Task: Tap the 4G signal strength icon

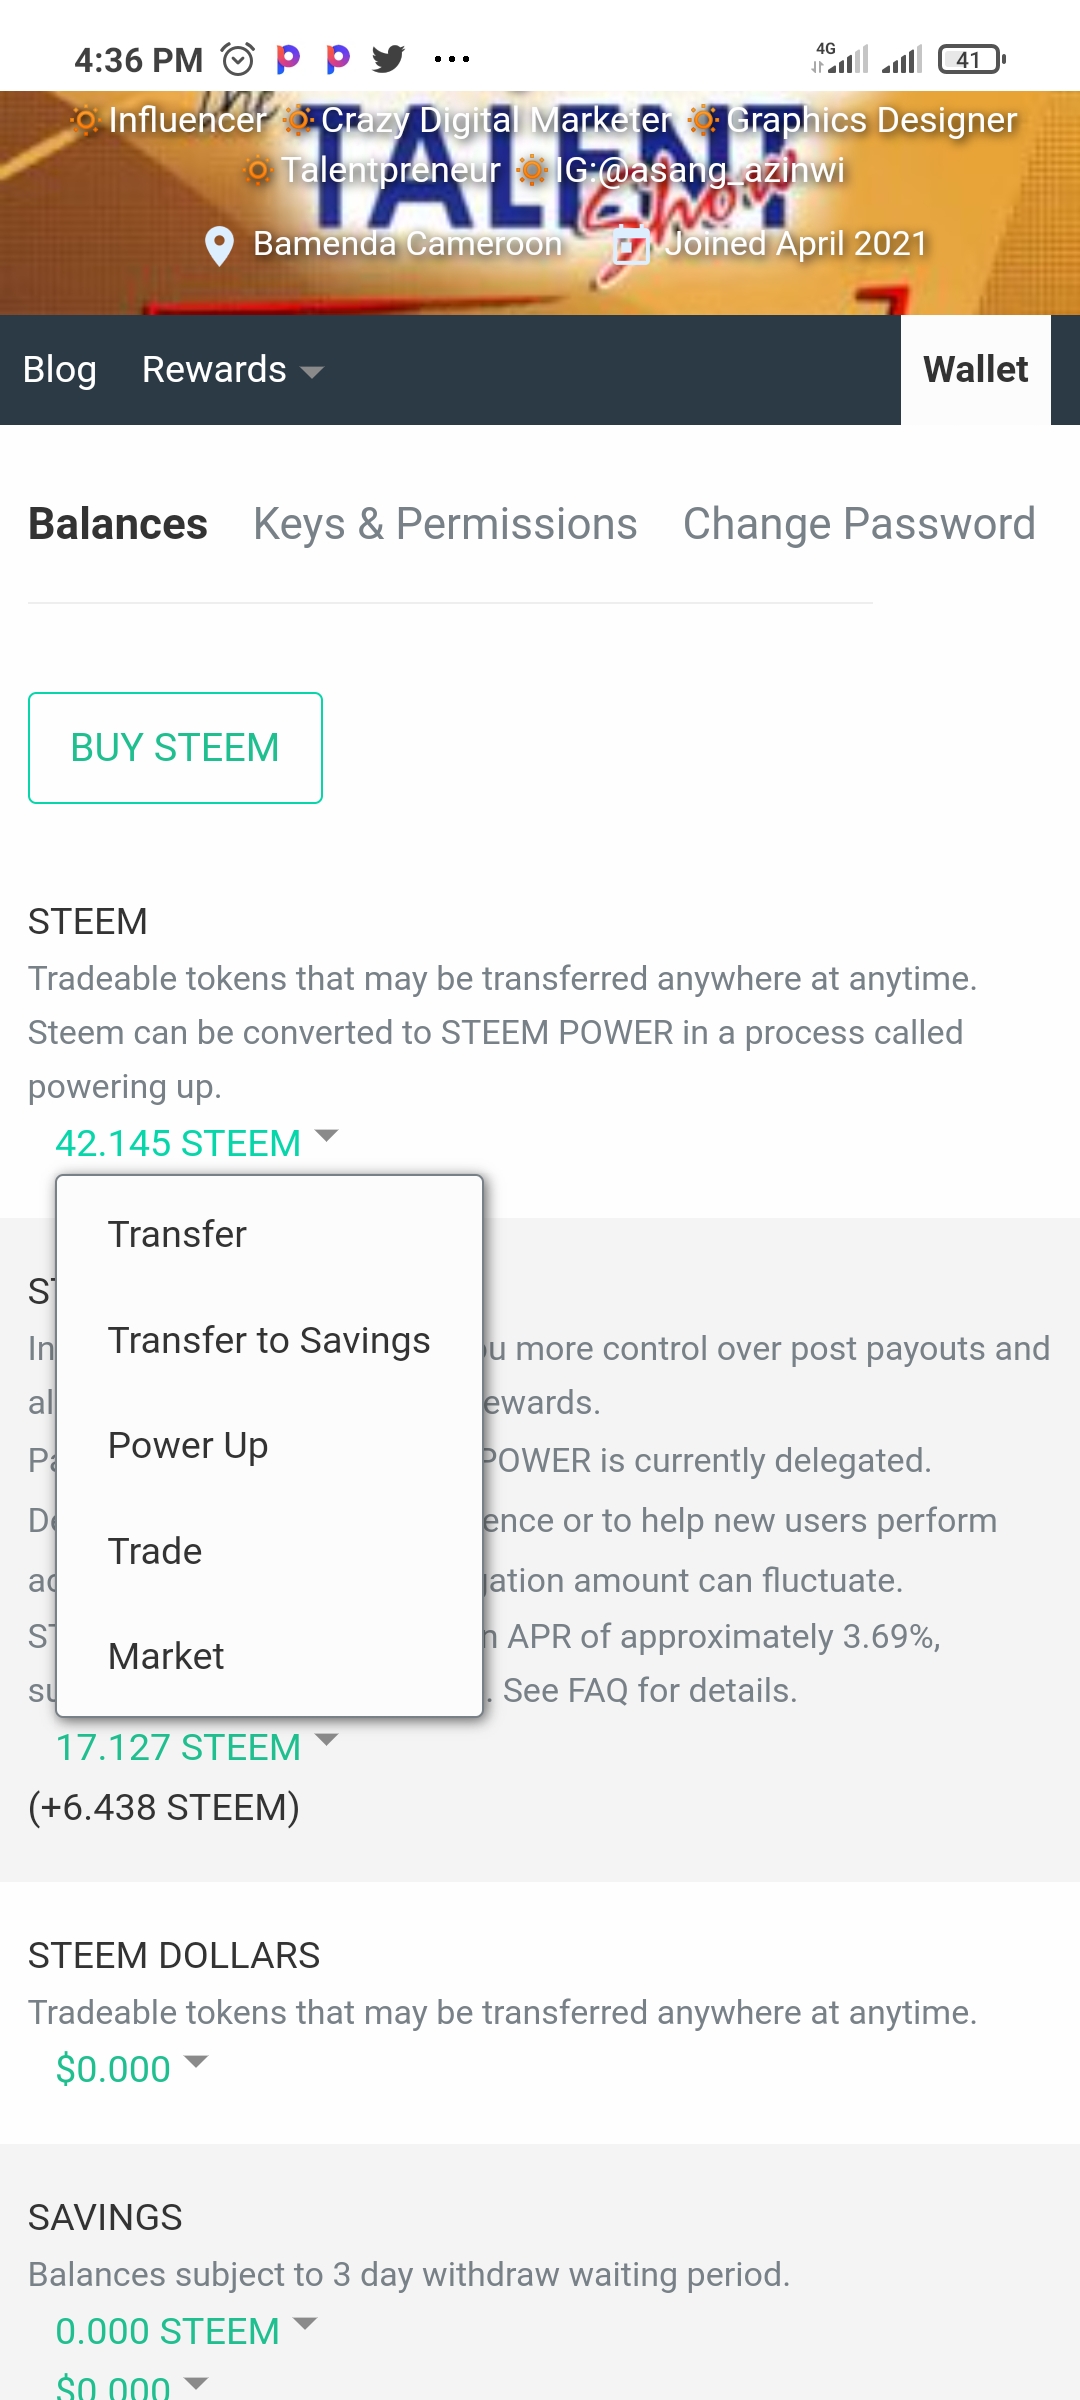Action: point(840,59)
